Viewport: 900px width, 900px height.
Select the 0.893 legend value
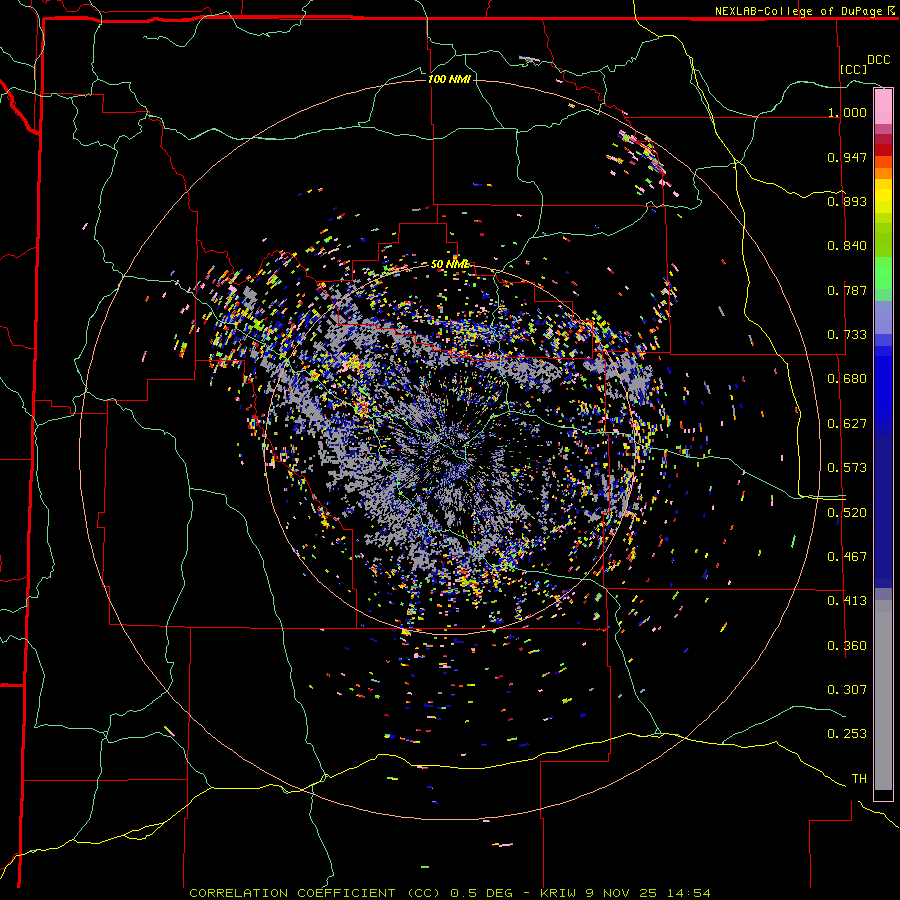pyautogui.click(x=847, y=201)
